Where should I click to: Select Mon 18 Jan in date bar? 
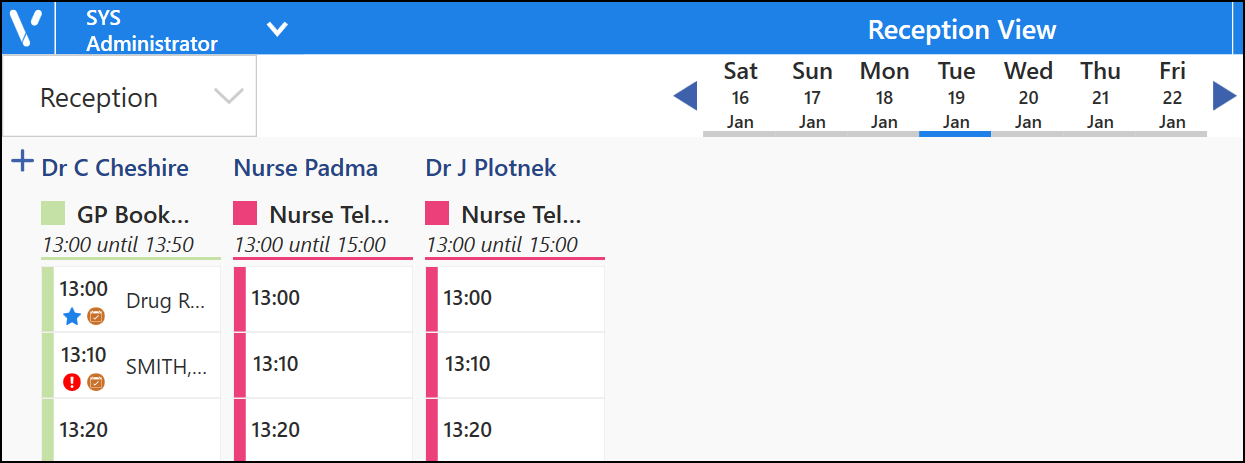click(884, 96)
